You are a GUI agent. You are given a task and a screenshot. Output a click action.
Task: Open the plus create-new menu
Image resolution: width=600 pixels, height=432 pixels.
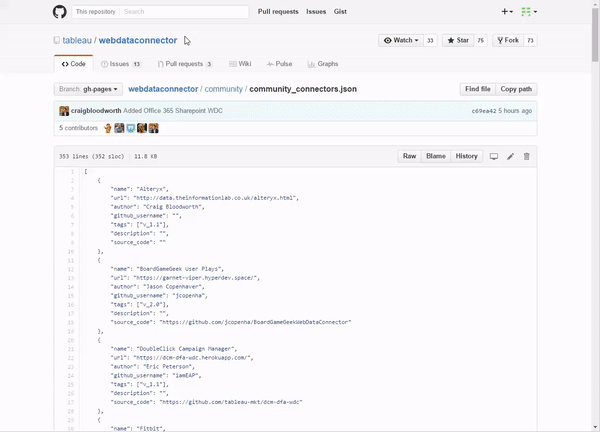tap(507, 11)
